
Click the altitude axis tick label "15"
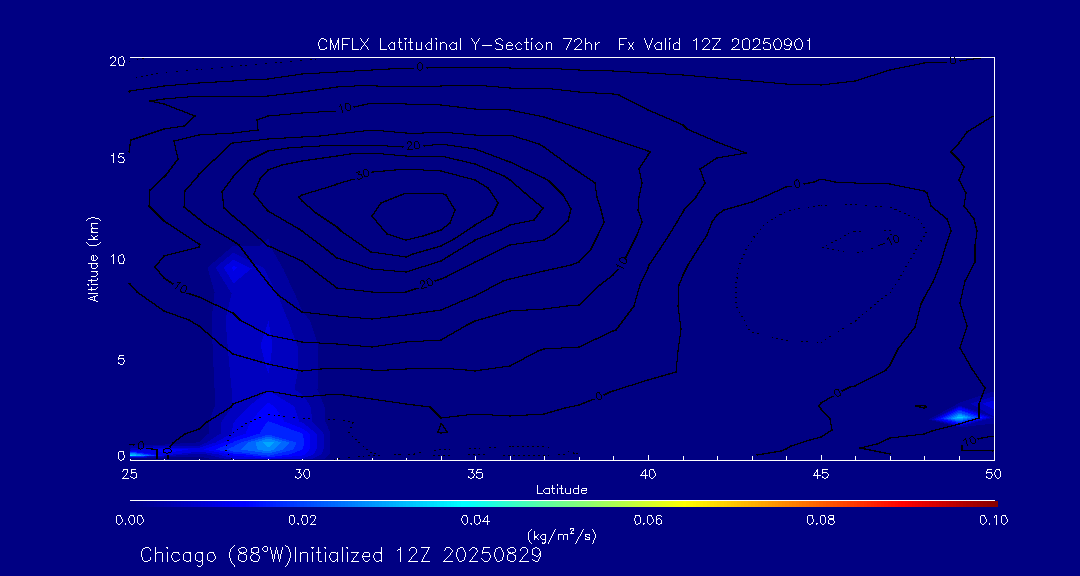coord(116,159)
